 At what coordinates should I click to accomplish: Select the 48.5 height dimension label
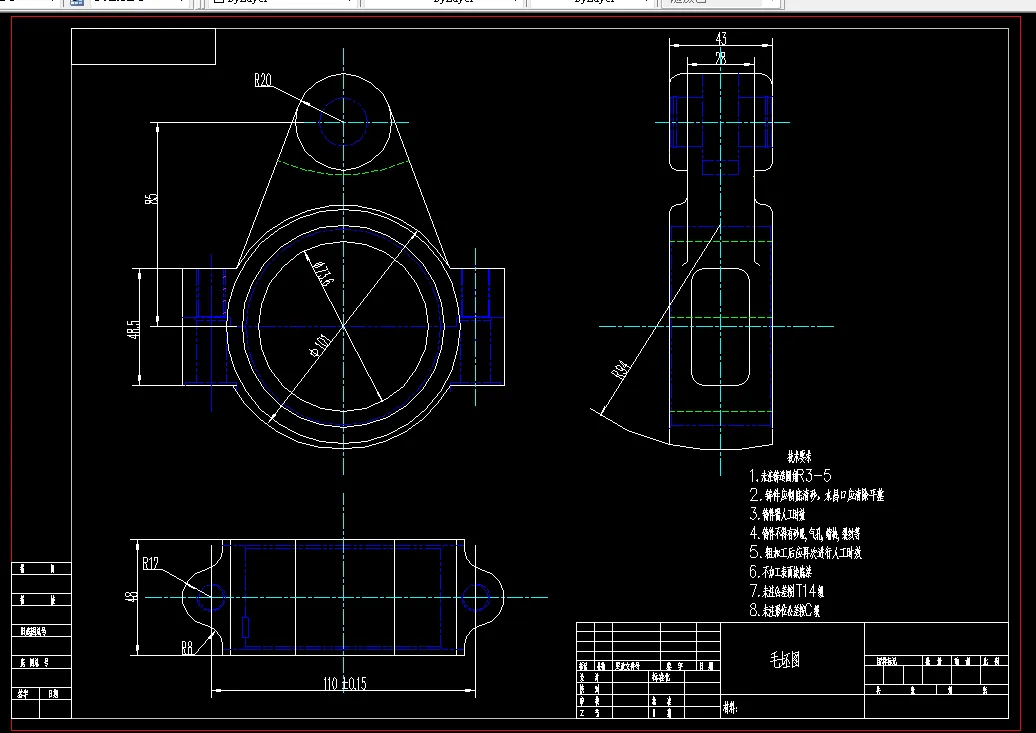(133, 330)
